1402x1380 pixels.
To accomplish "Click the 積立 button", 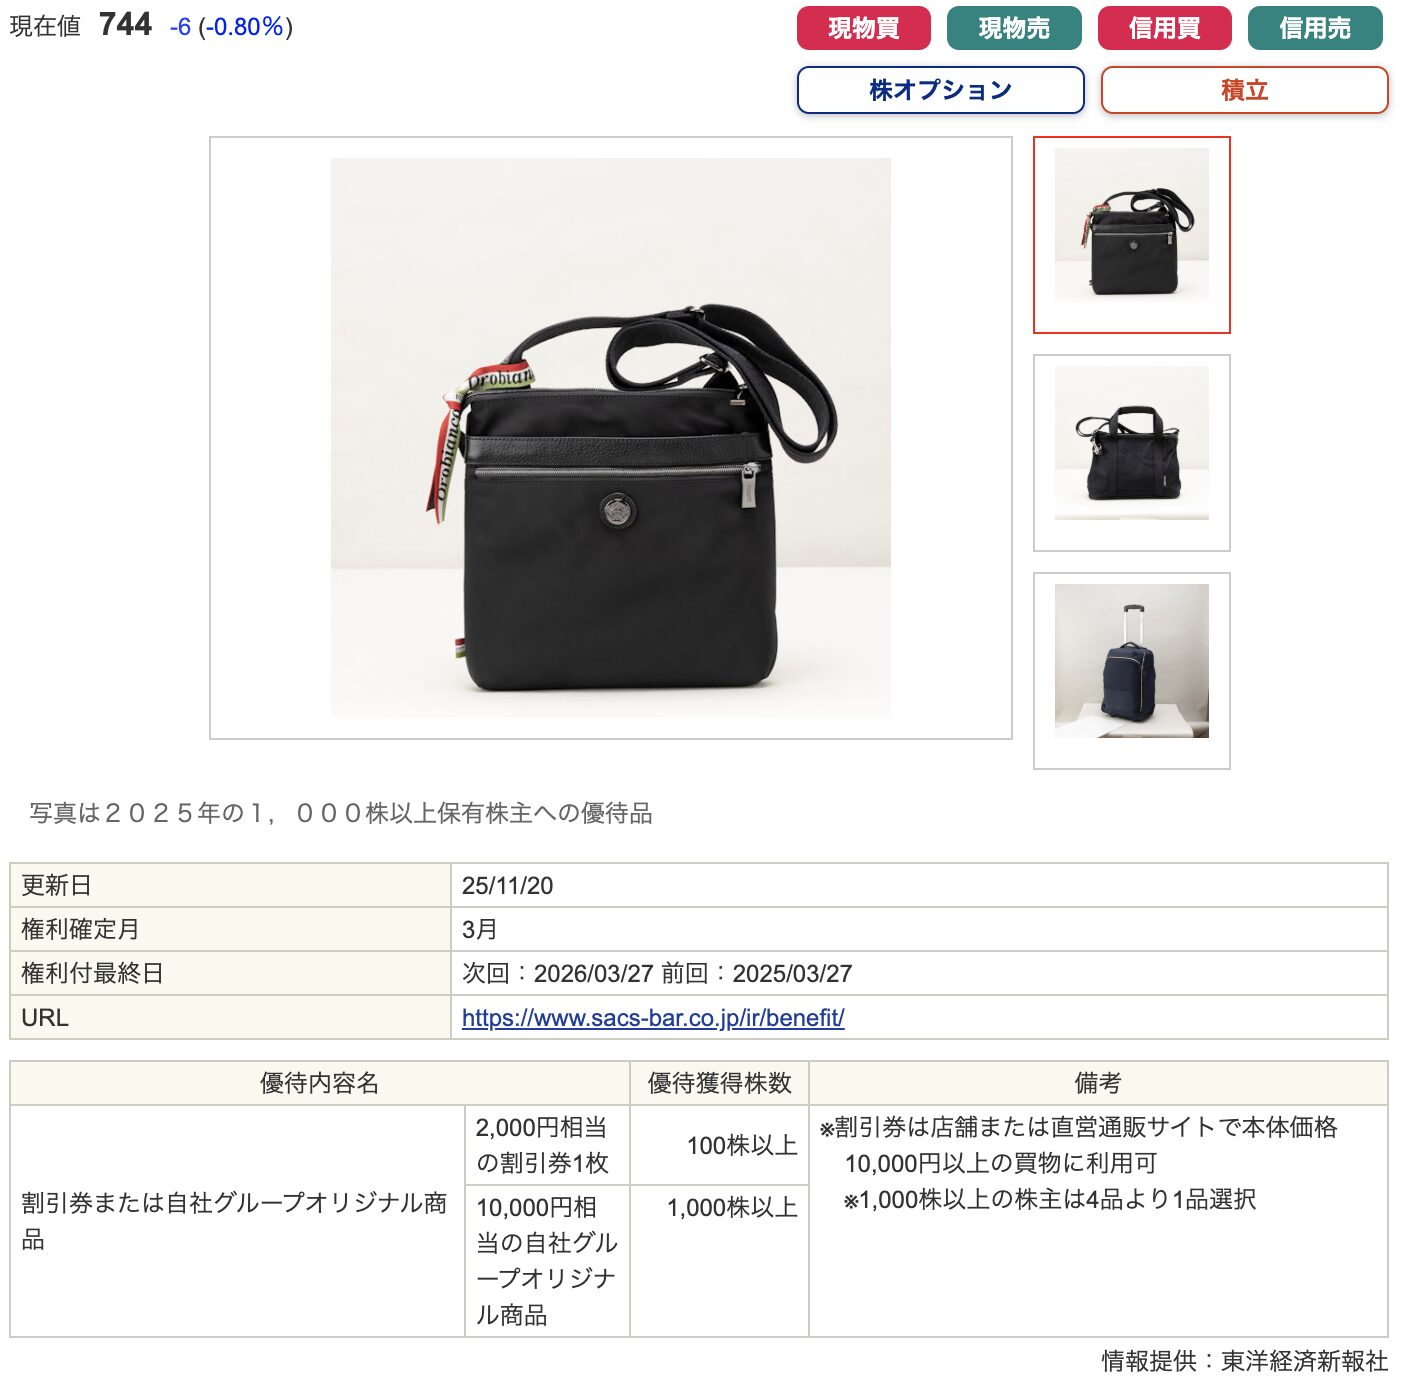I will (1244, 90).
